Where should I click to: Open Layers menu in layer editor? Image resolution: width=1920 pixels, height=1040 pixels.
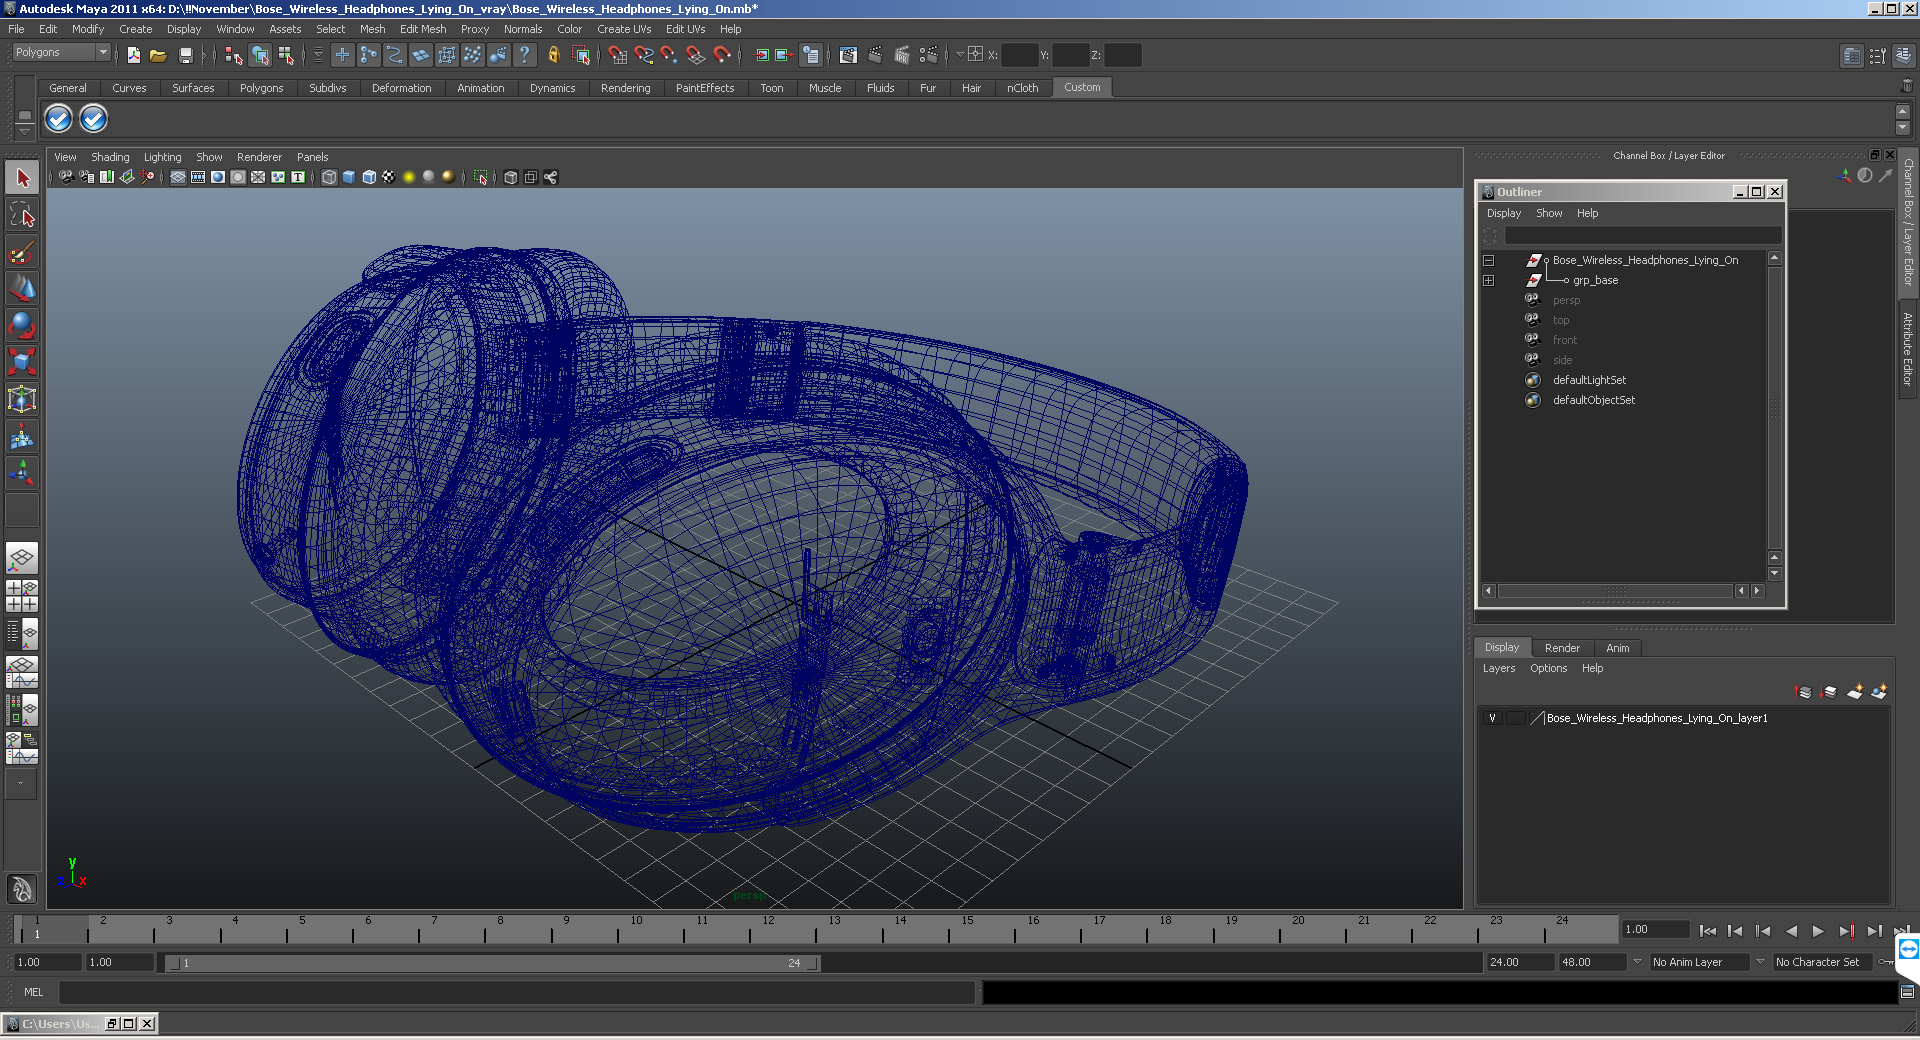pyautogui.click(x=1498, y=668)
